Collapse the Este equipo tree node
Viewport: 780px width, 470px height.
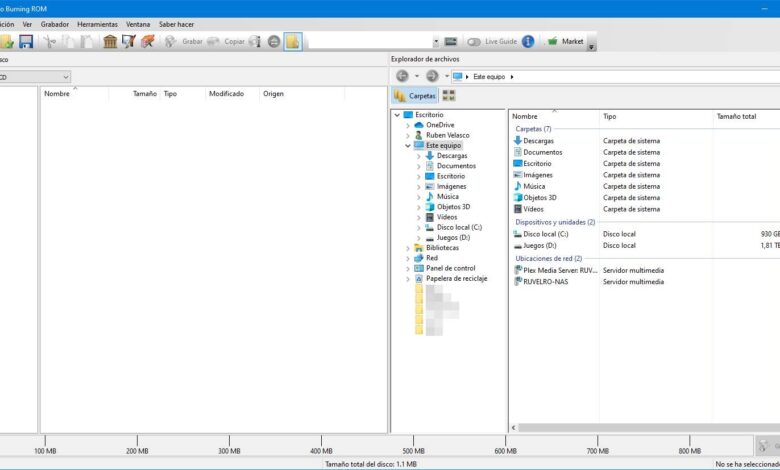tap(408, 146)
